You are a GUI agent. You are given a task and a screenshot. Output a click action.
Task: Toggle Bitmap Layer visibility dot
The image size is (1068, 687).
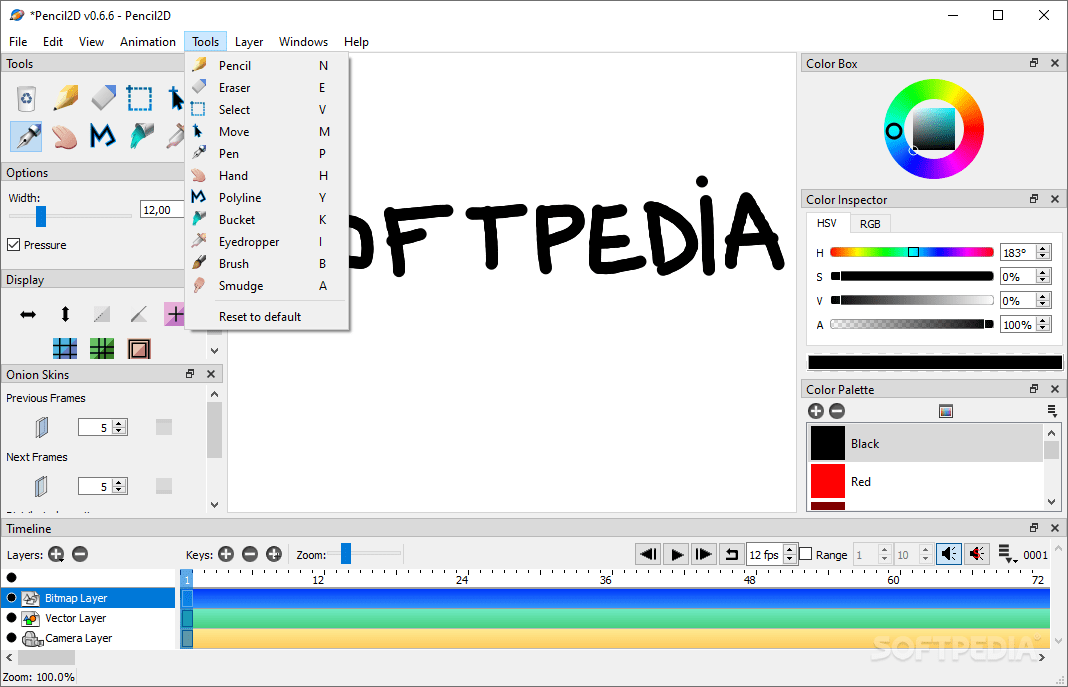click(x=12, y=598)
